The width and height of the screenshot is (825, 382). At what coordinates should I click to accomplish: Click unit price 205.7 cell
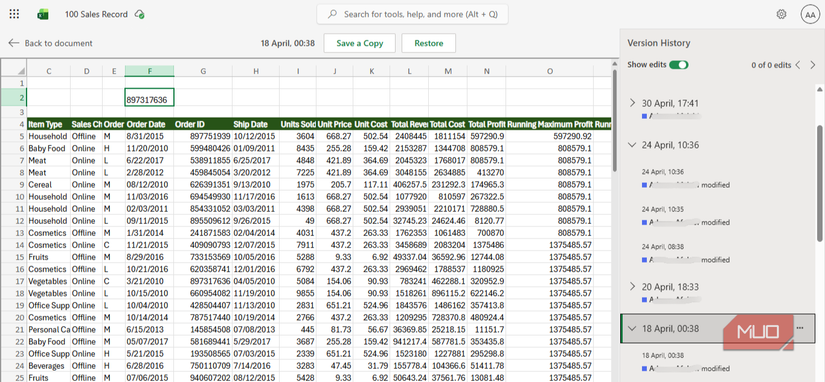tap(335, 185)
